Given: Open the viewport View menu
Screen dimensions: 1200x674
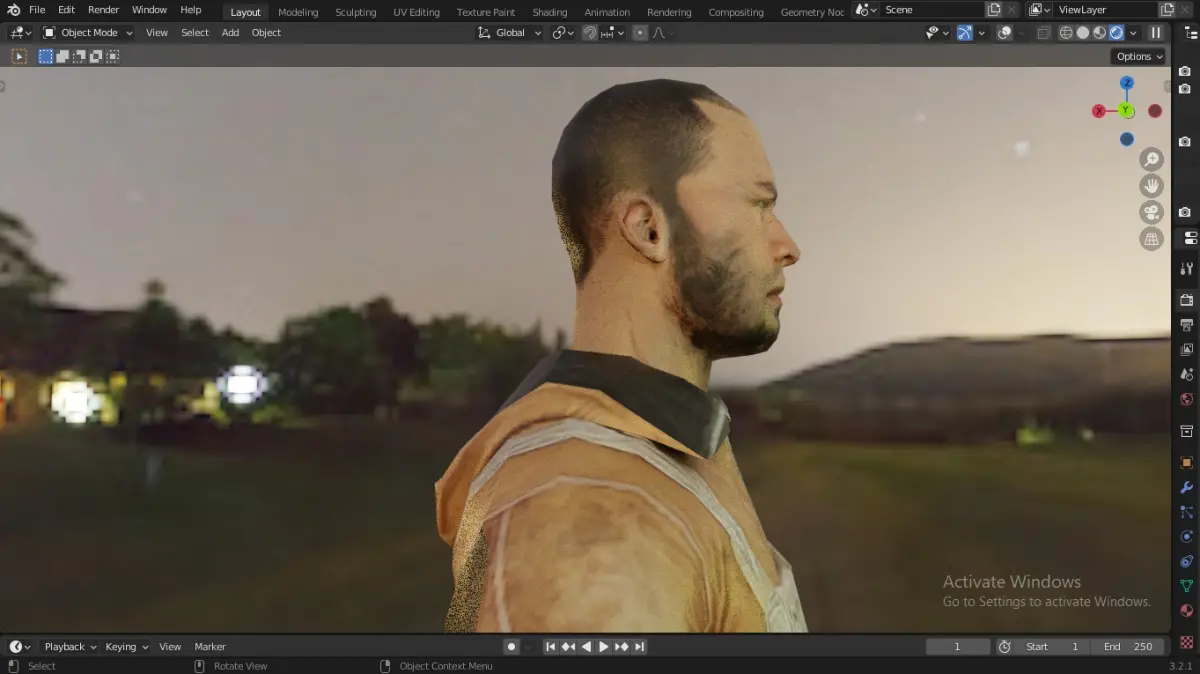Looking at the screenshot, I should (157, 32).
